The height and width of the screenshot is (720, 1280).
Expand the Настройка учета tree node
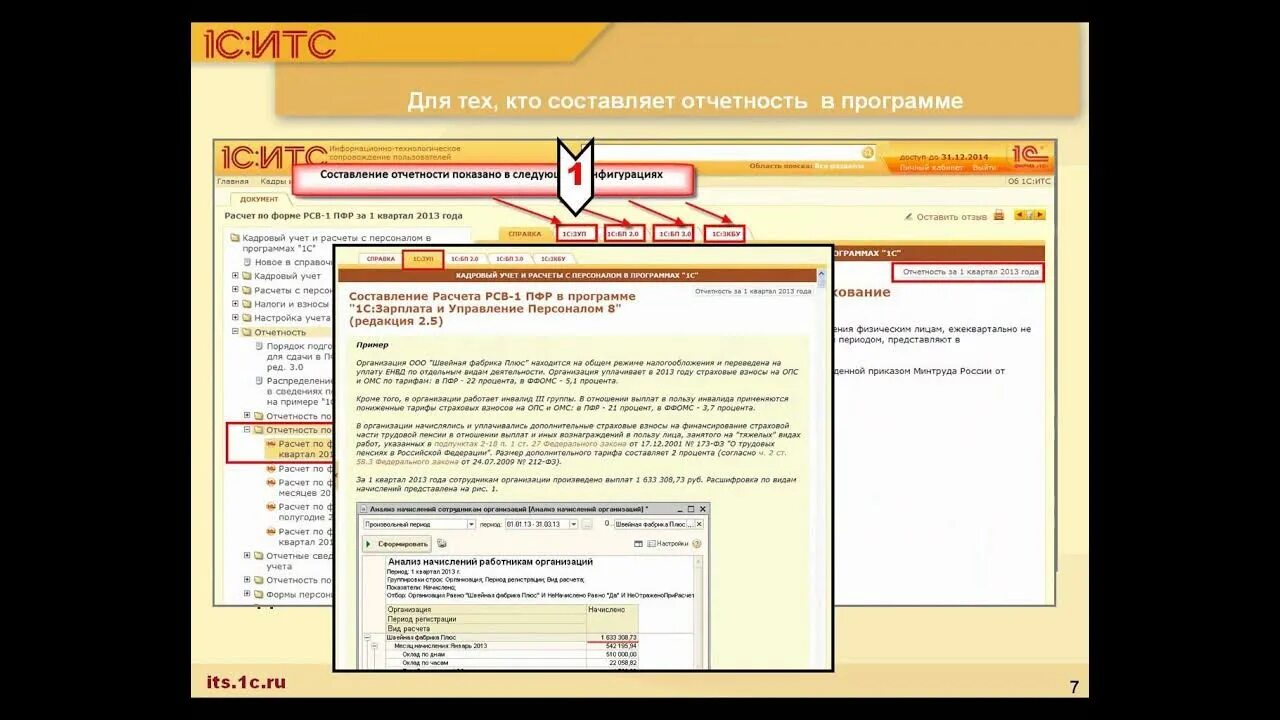[x=235, y=318]
